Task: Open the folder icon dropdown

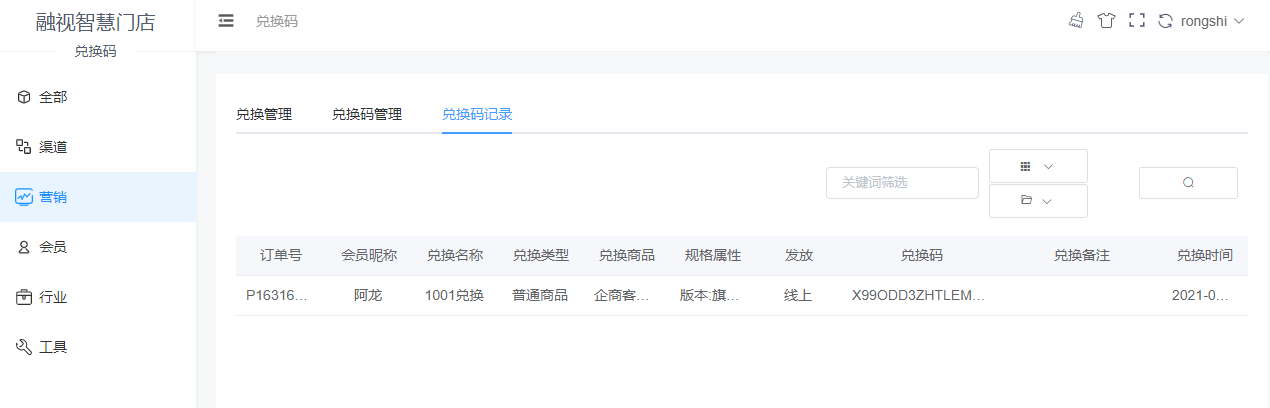Action: (x=1038, y=201)
